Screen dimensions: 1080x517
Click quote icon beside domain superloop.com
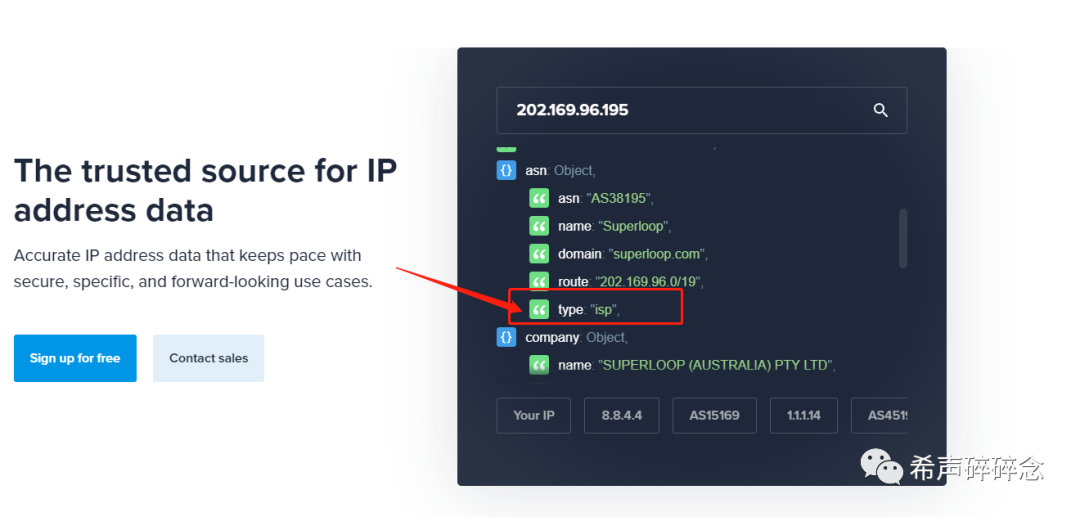[x=539, y=254]
